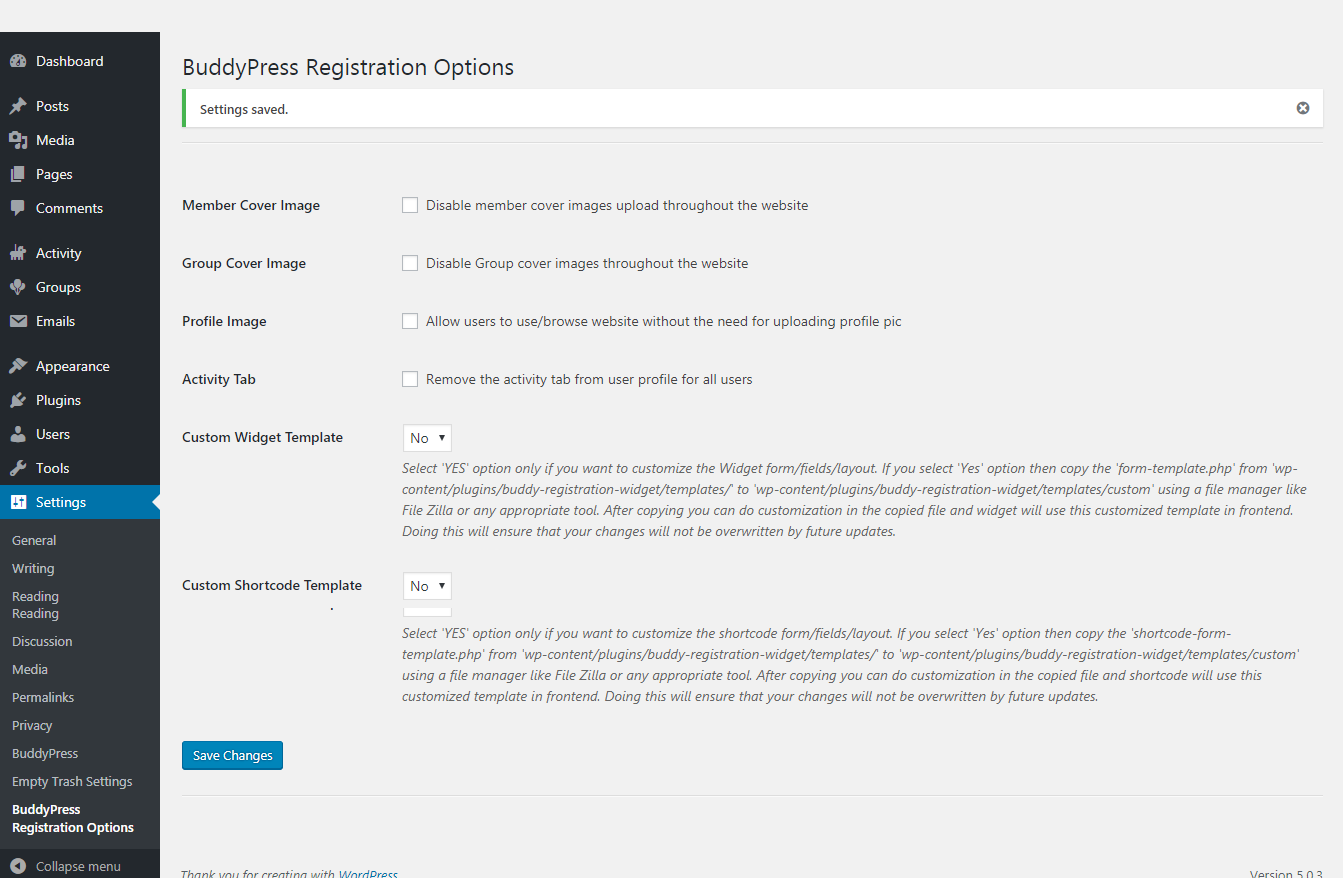Open the Permalinks settings submenu
Viewport: 1343px width, 878px height.
pyautogui.click(x=43, y=697)
